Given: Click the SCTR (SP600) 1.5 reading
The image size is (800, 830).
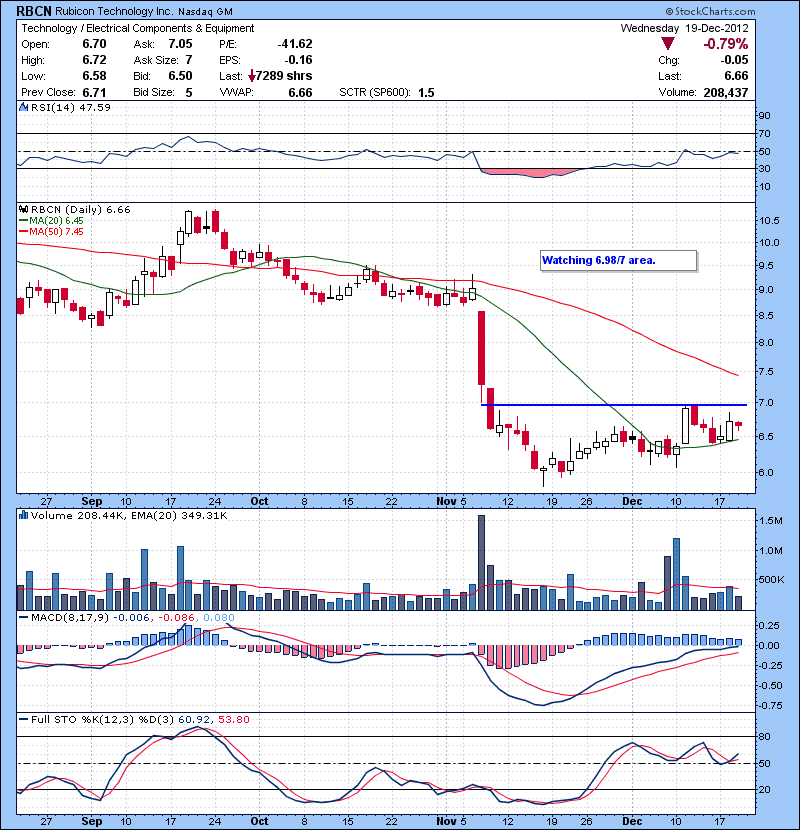Looking at the screenshot, I should [386, 93].
